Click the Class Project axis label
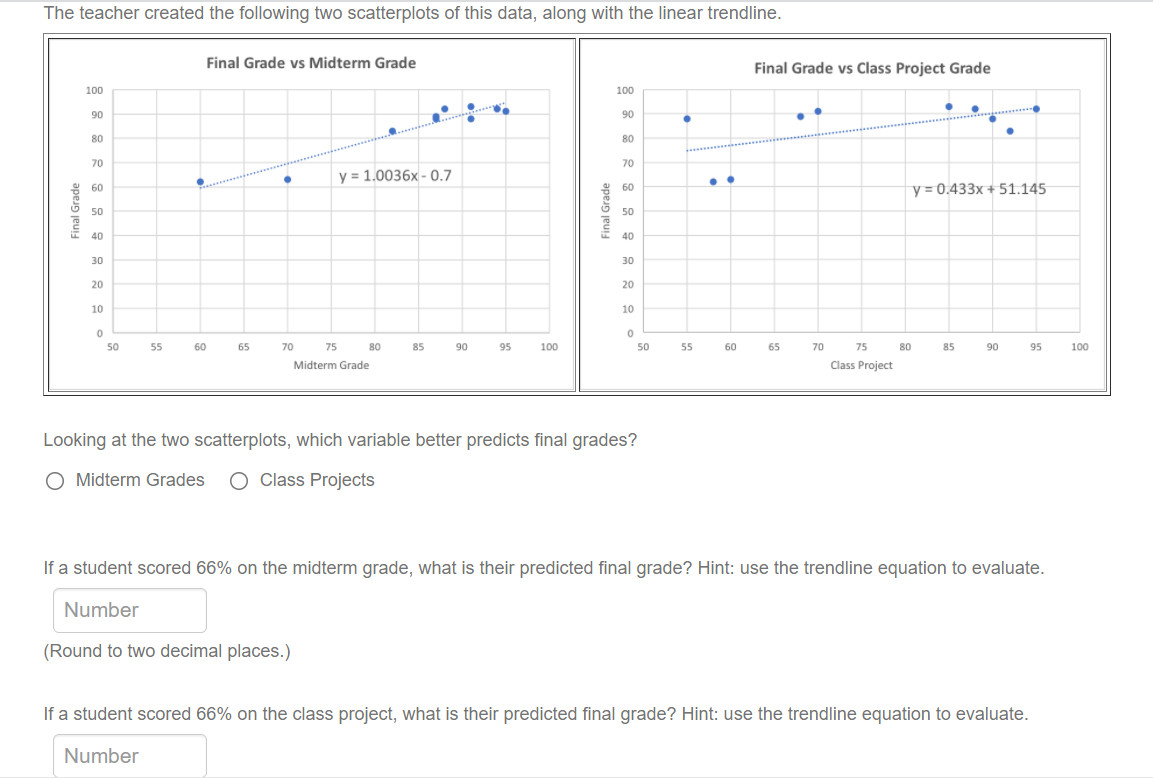The height and width of the screenshot is (778, 1153). click(x=861, y=365)
